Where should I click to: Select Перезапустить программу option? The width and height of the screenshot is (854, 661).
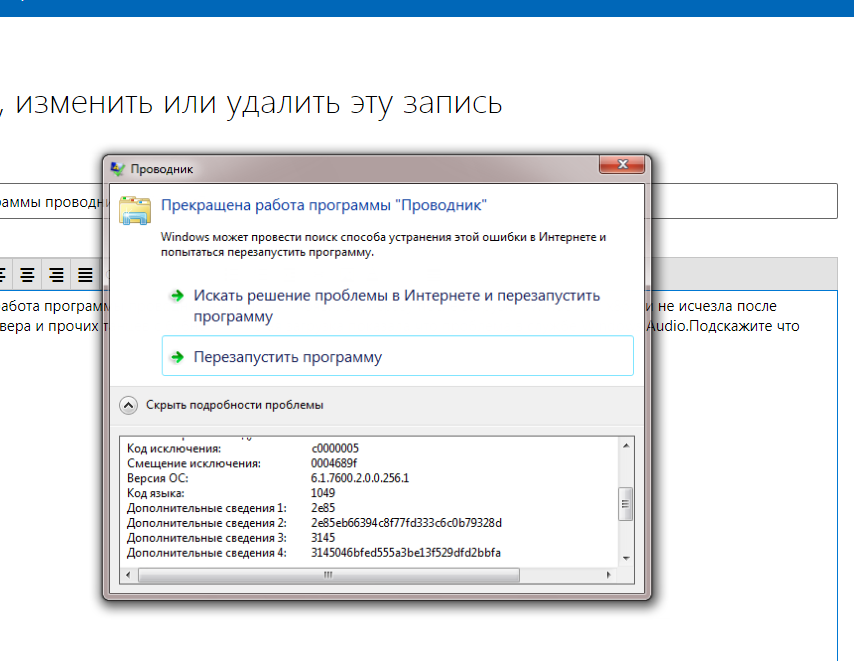pos(398,356)
